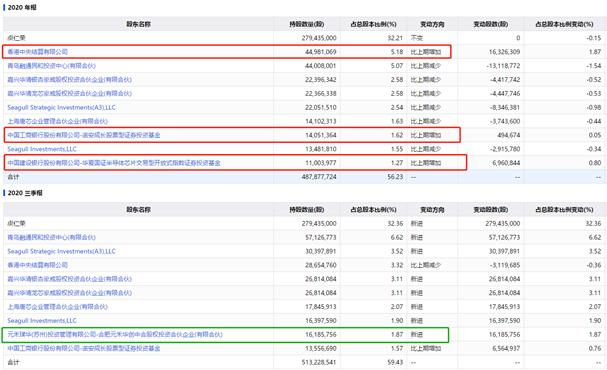Viewport: 607px width, 370px height.
Task: Click the total percentage 59.43
Action: tap(395, 362)
